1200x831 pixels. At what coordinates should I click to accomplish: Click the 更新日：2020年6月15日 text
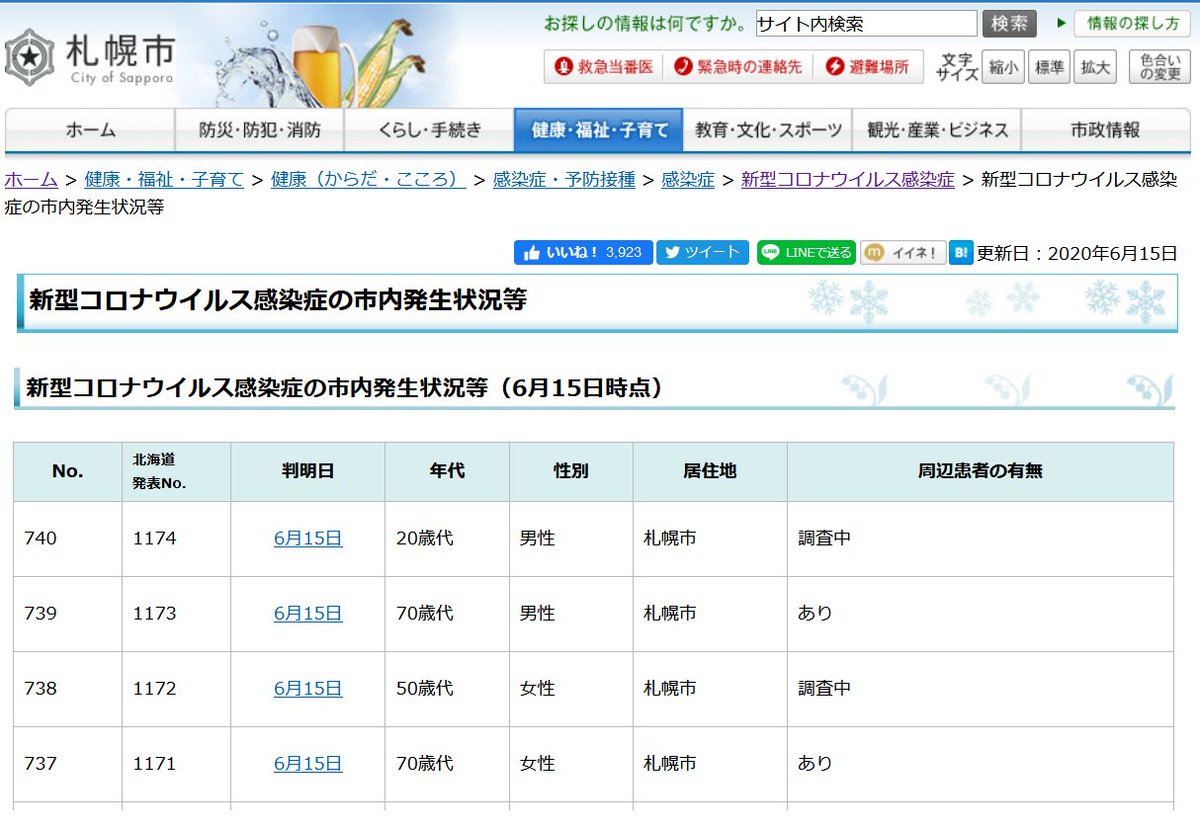[x=1077, y=253]
